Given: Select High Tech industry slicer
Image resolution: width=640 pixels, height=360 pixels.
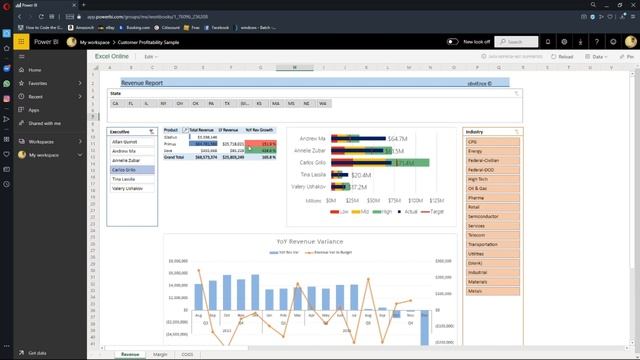Looking at the screenshot, I should pos(493,179).
